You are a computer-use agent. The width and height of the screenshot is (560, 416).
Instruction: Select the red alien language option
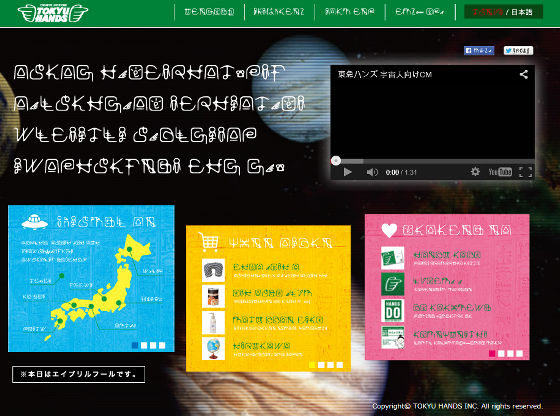[x=488, y=12]
